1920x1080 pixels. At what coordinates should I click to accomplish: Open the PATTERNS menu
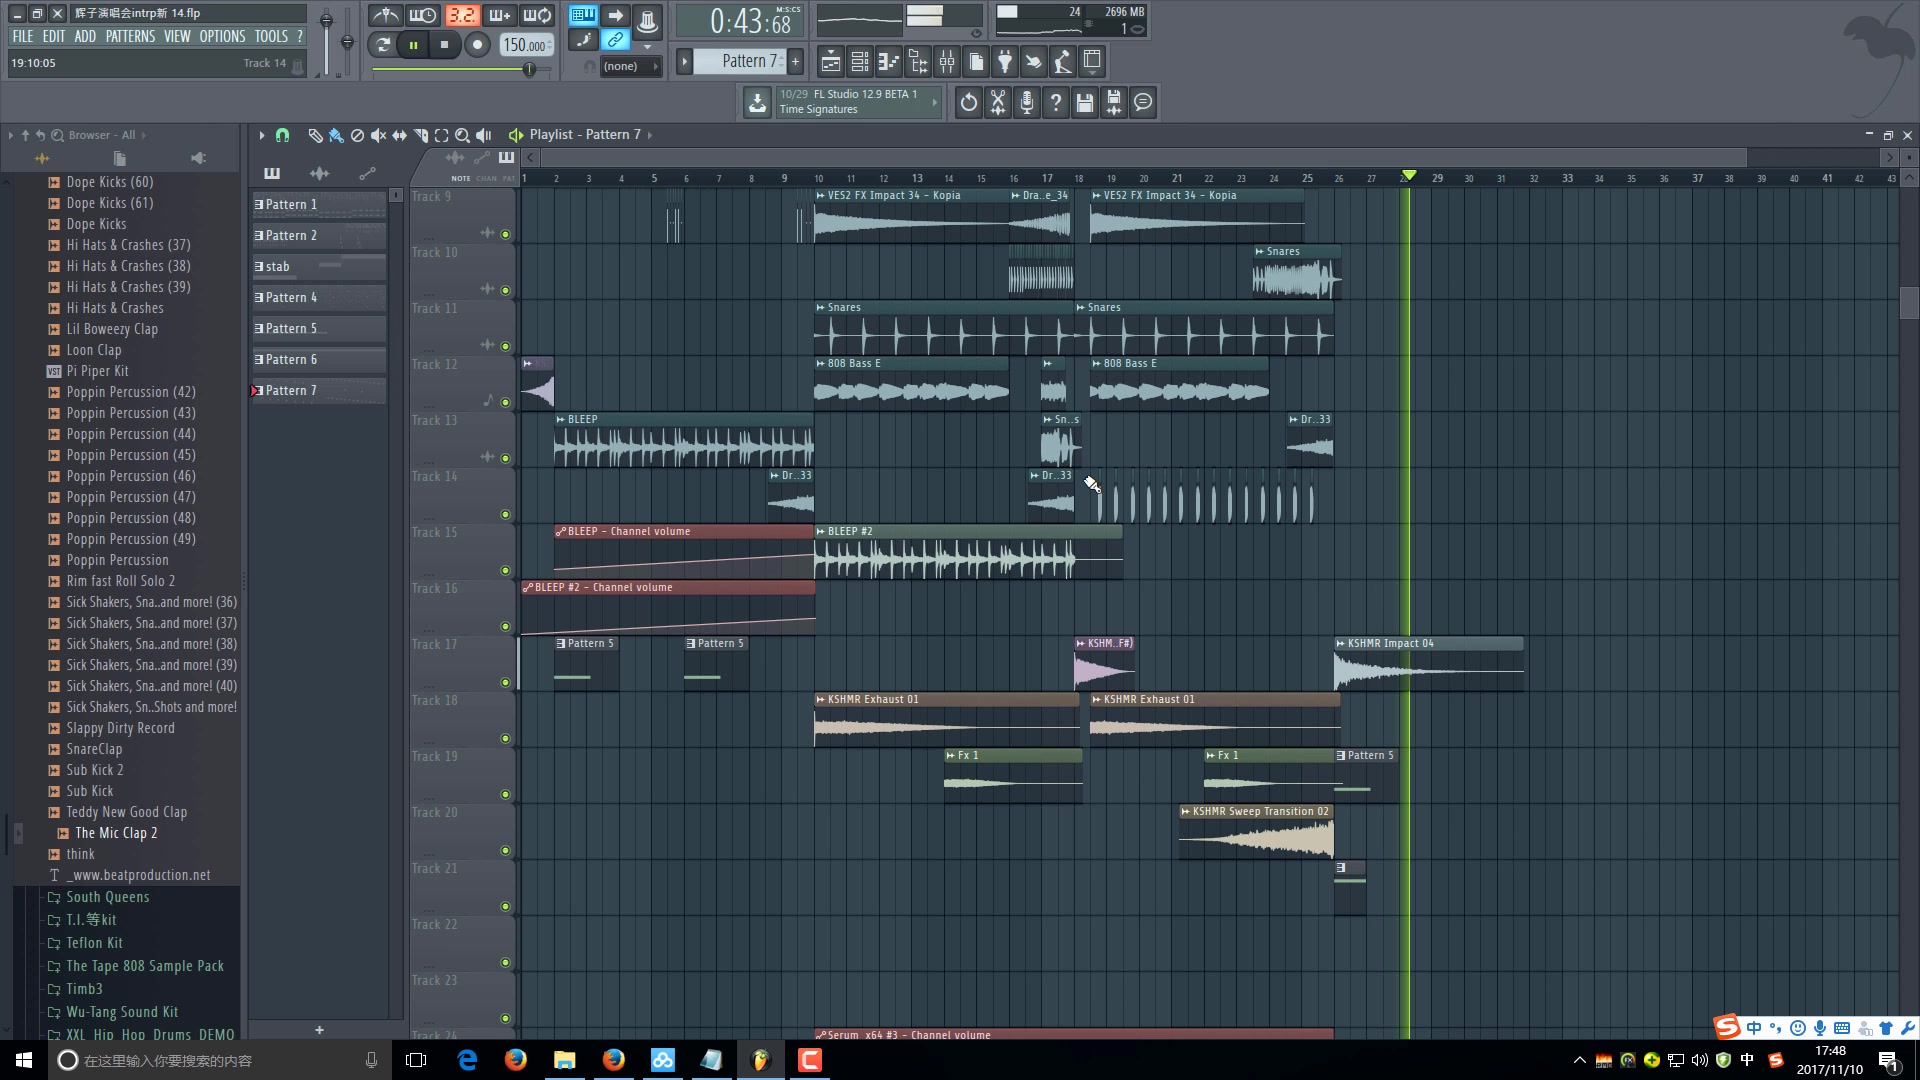coord(130,36)
